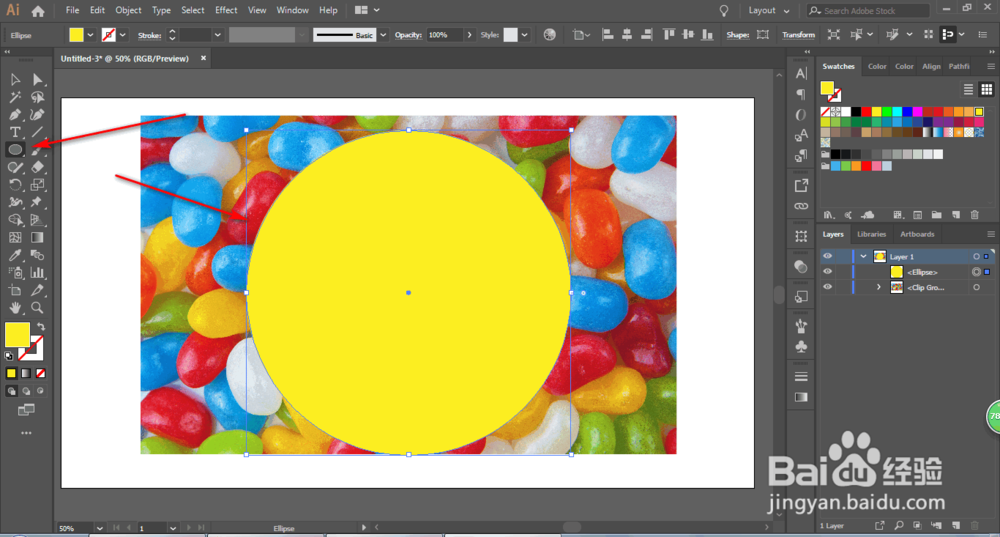Image resolution: width=1000 pixels, height=537 pixels.
Task: Hide the Clip Group sublayer
Action: (827, 287)
